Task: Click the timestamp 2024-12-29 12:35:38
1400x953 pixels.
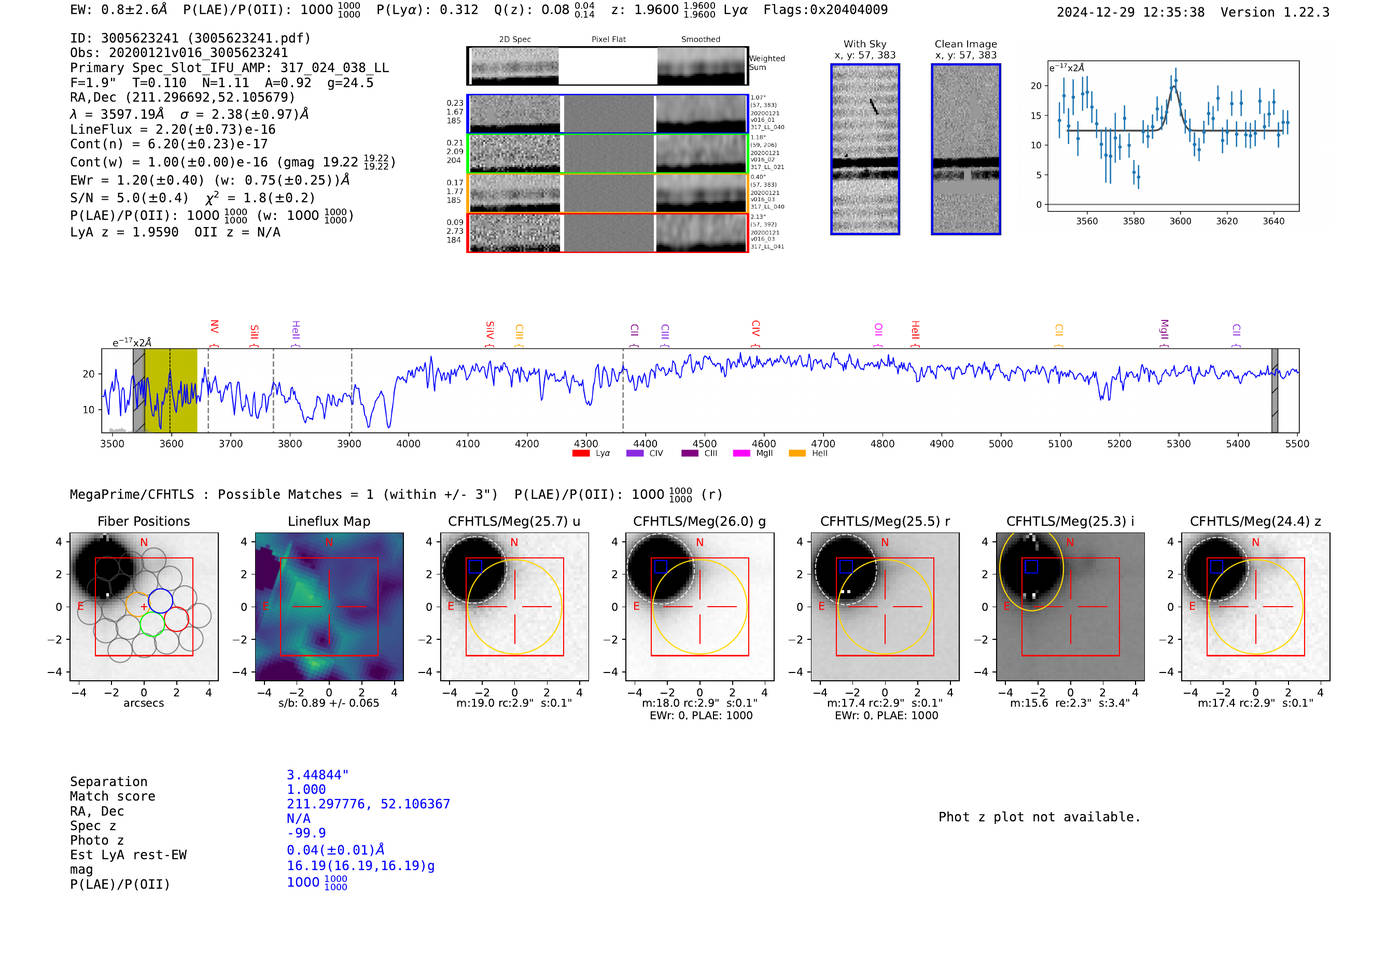Action: pyautogui.click(x=1130, y=12)
